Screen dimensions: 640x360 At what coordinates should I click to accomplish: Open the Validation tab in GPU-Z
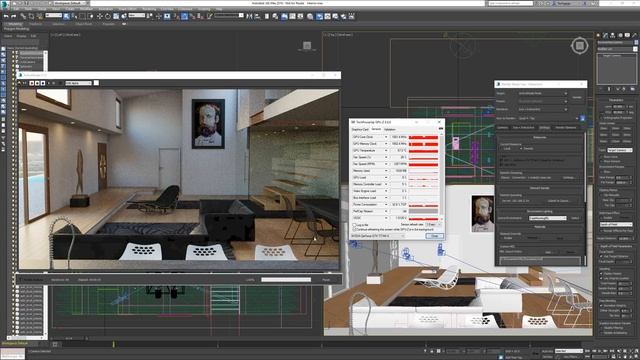(390, 129)
